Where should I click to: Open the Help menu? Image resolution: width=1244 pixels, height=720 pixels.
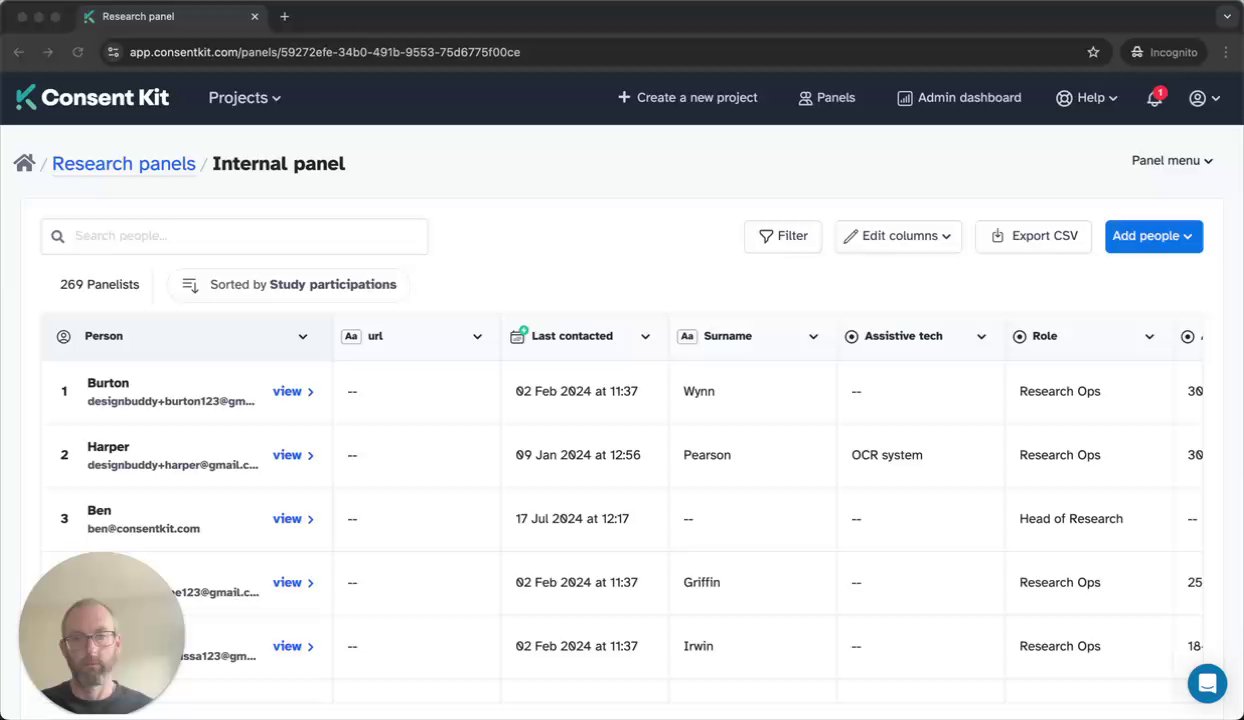tap(1087, 98)
